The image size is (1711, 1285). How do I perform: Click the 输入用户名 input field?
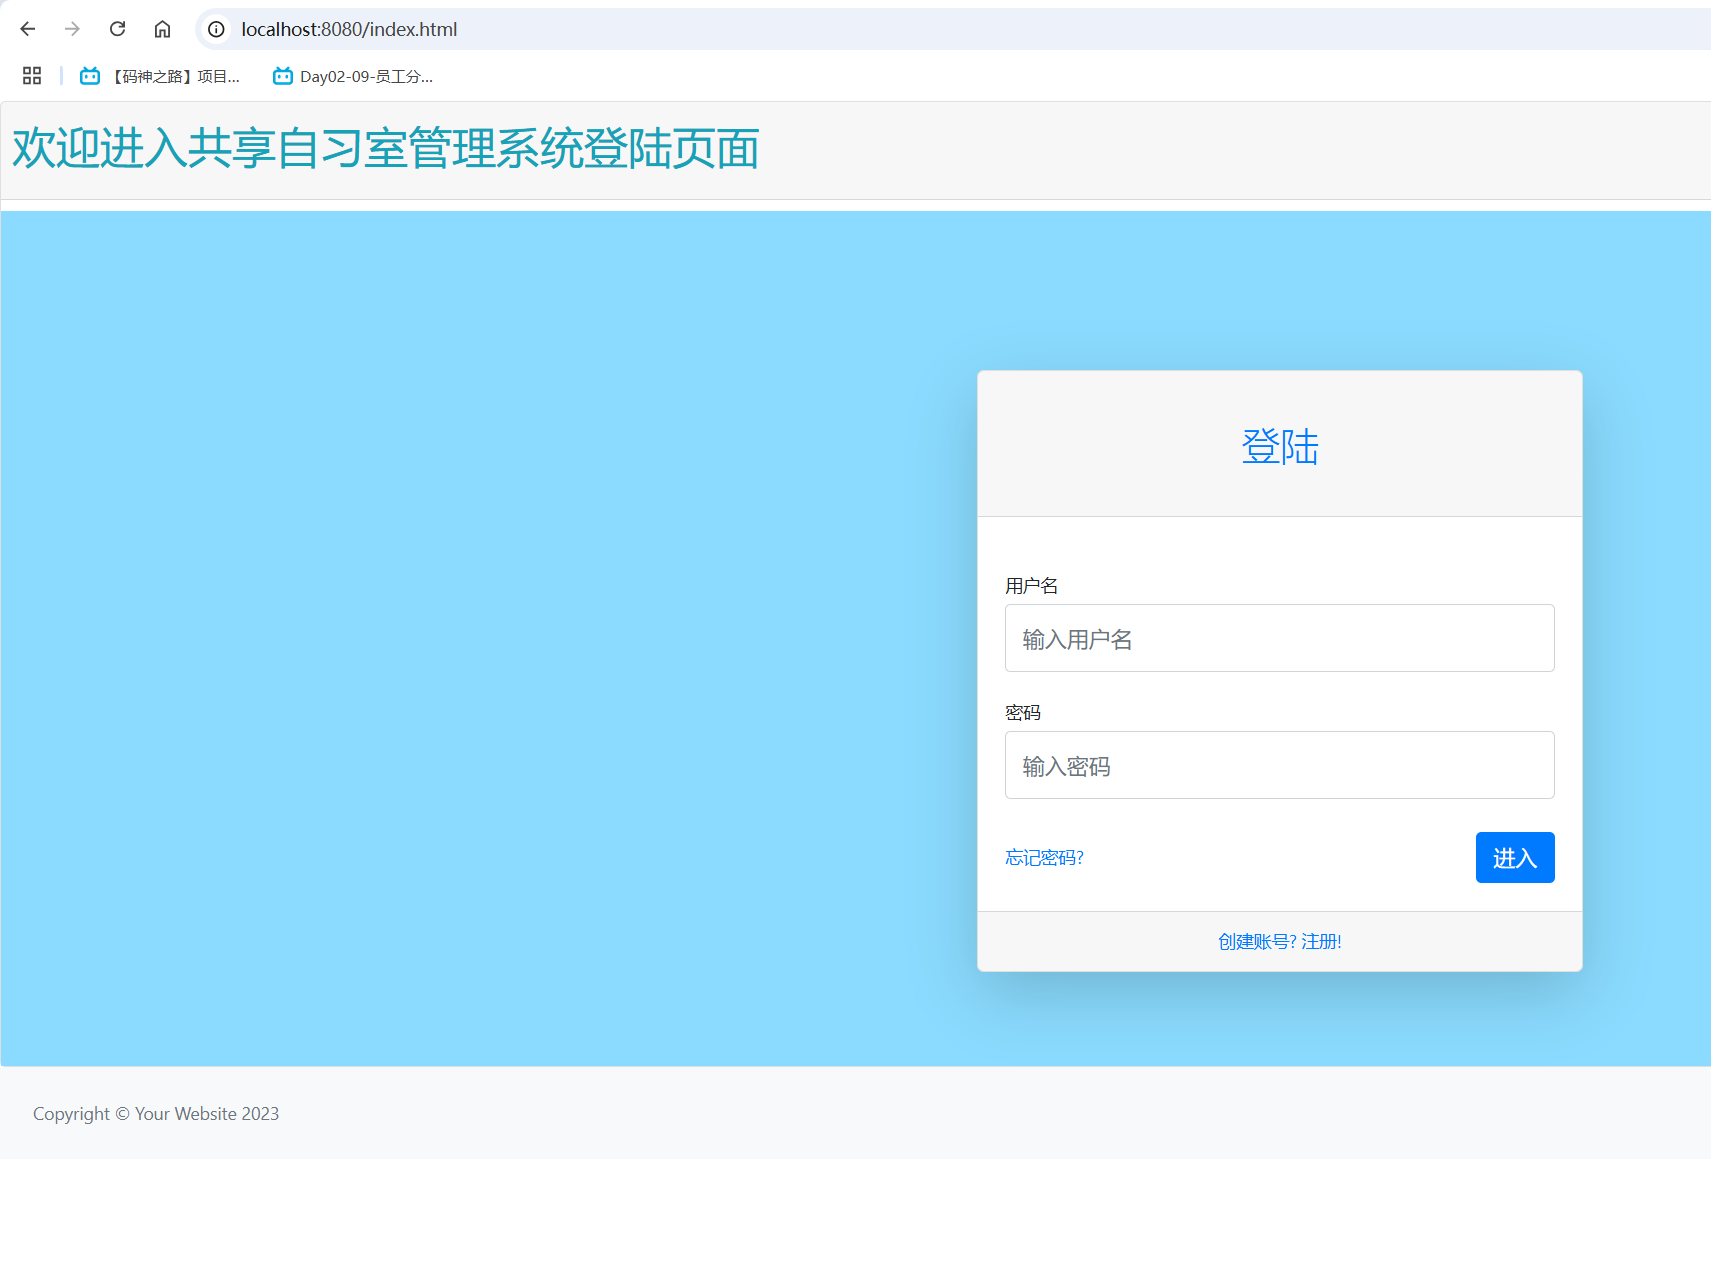coord(1279,638)
